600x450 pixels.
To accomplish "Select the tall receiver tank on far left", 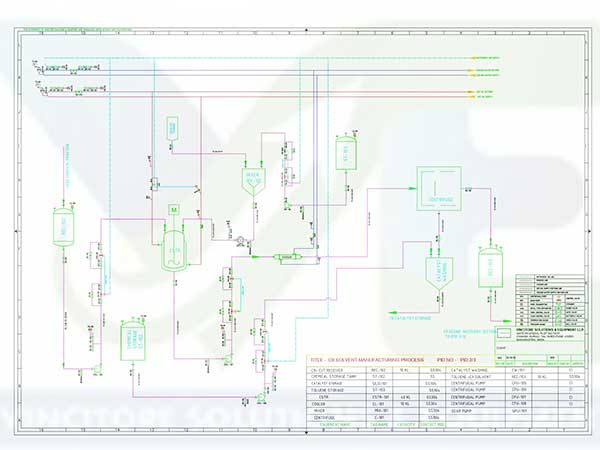I will point(64,227).
